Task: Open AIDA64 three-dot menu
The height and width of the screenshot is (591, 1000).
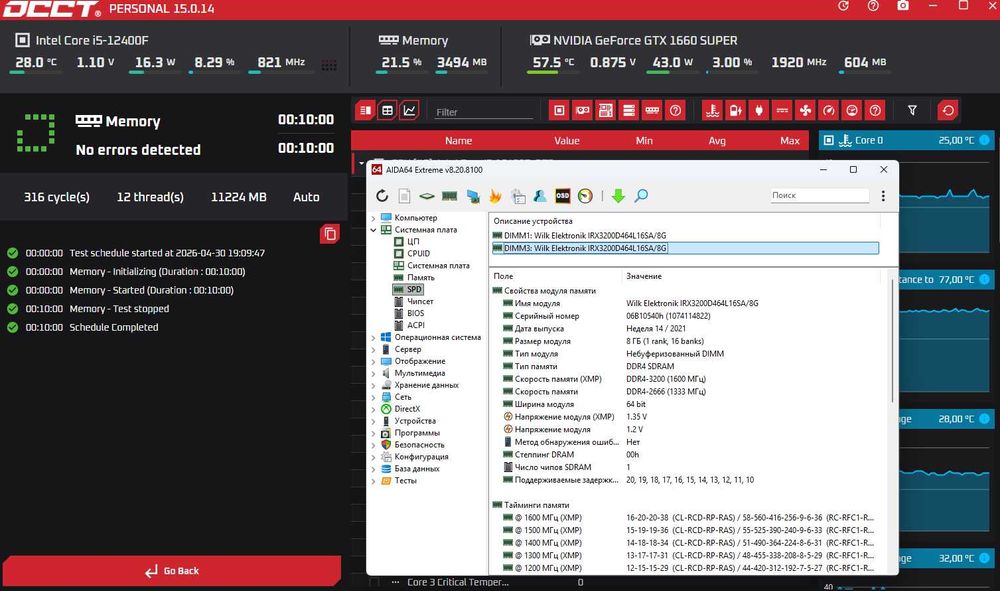Action: [x=883, y=196]
